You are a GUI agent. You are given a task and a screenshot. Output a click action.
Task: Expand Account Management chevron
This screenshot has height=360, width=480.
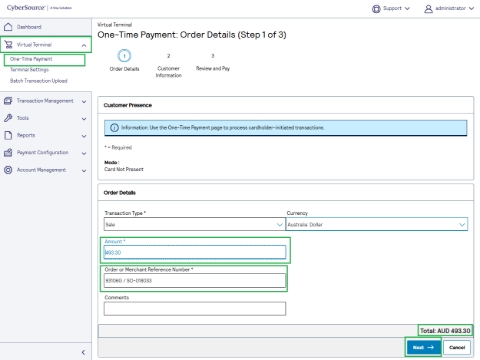(x=84, y=171)
